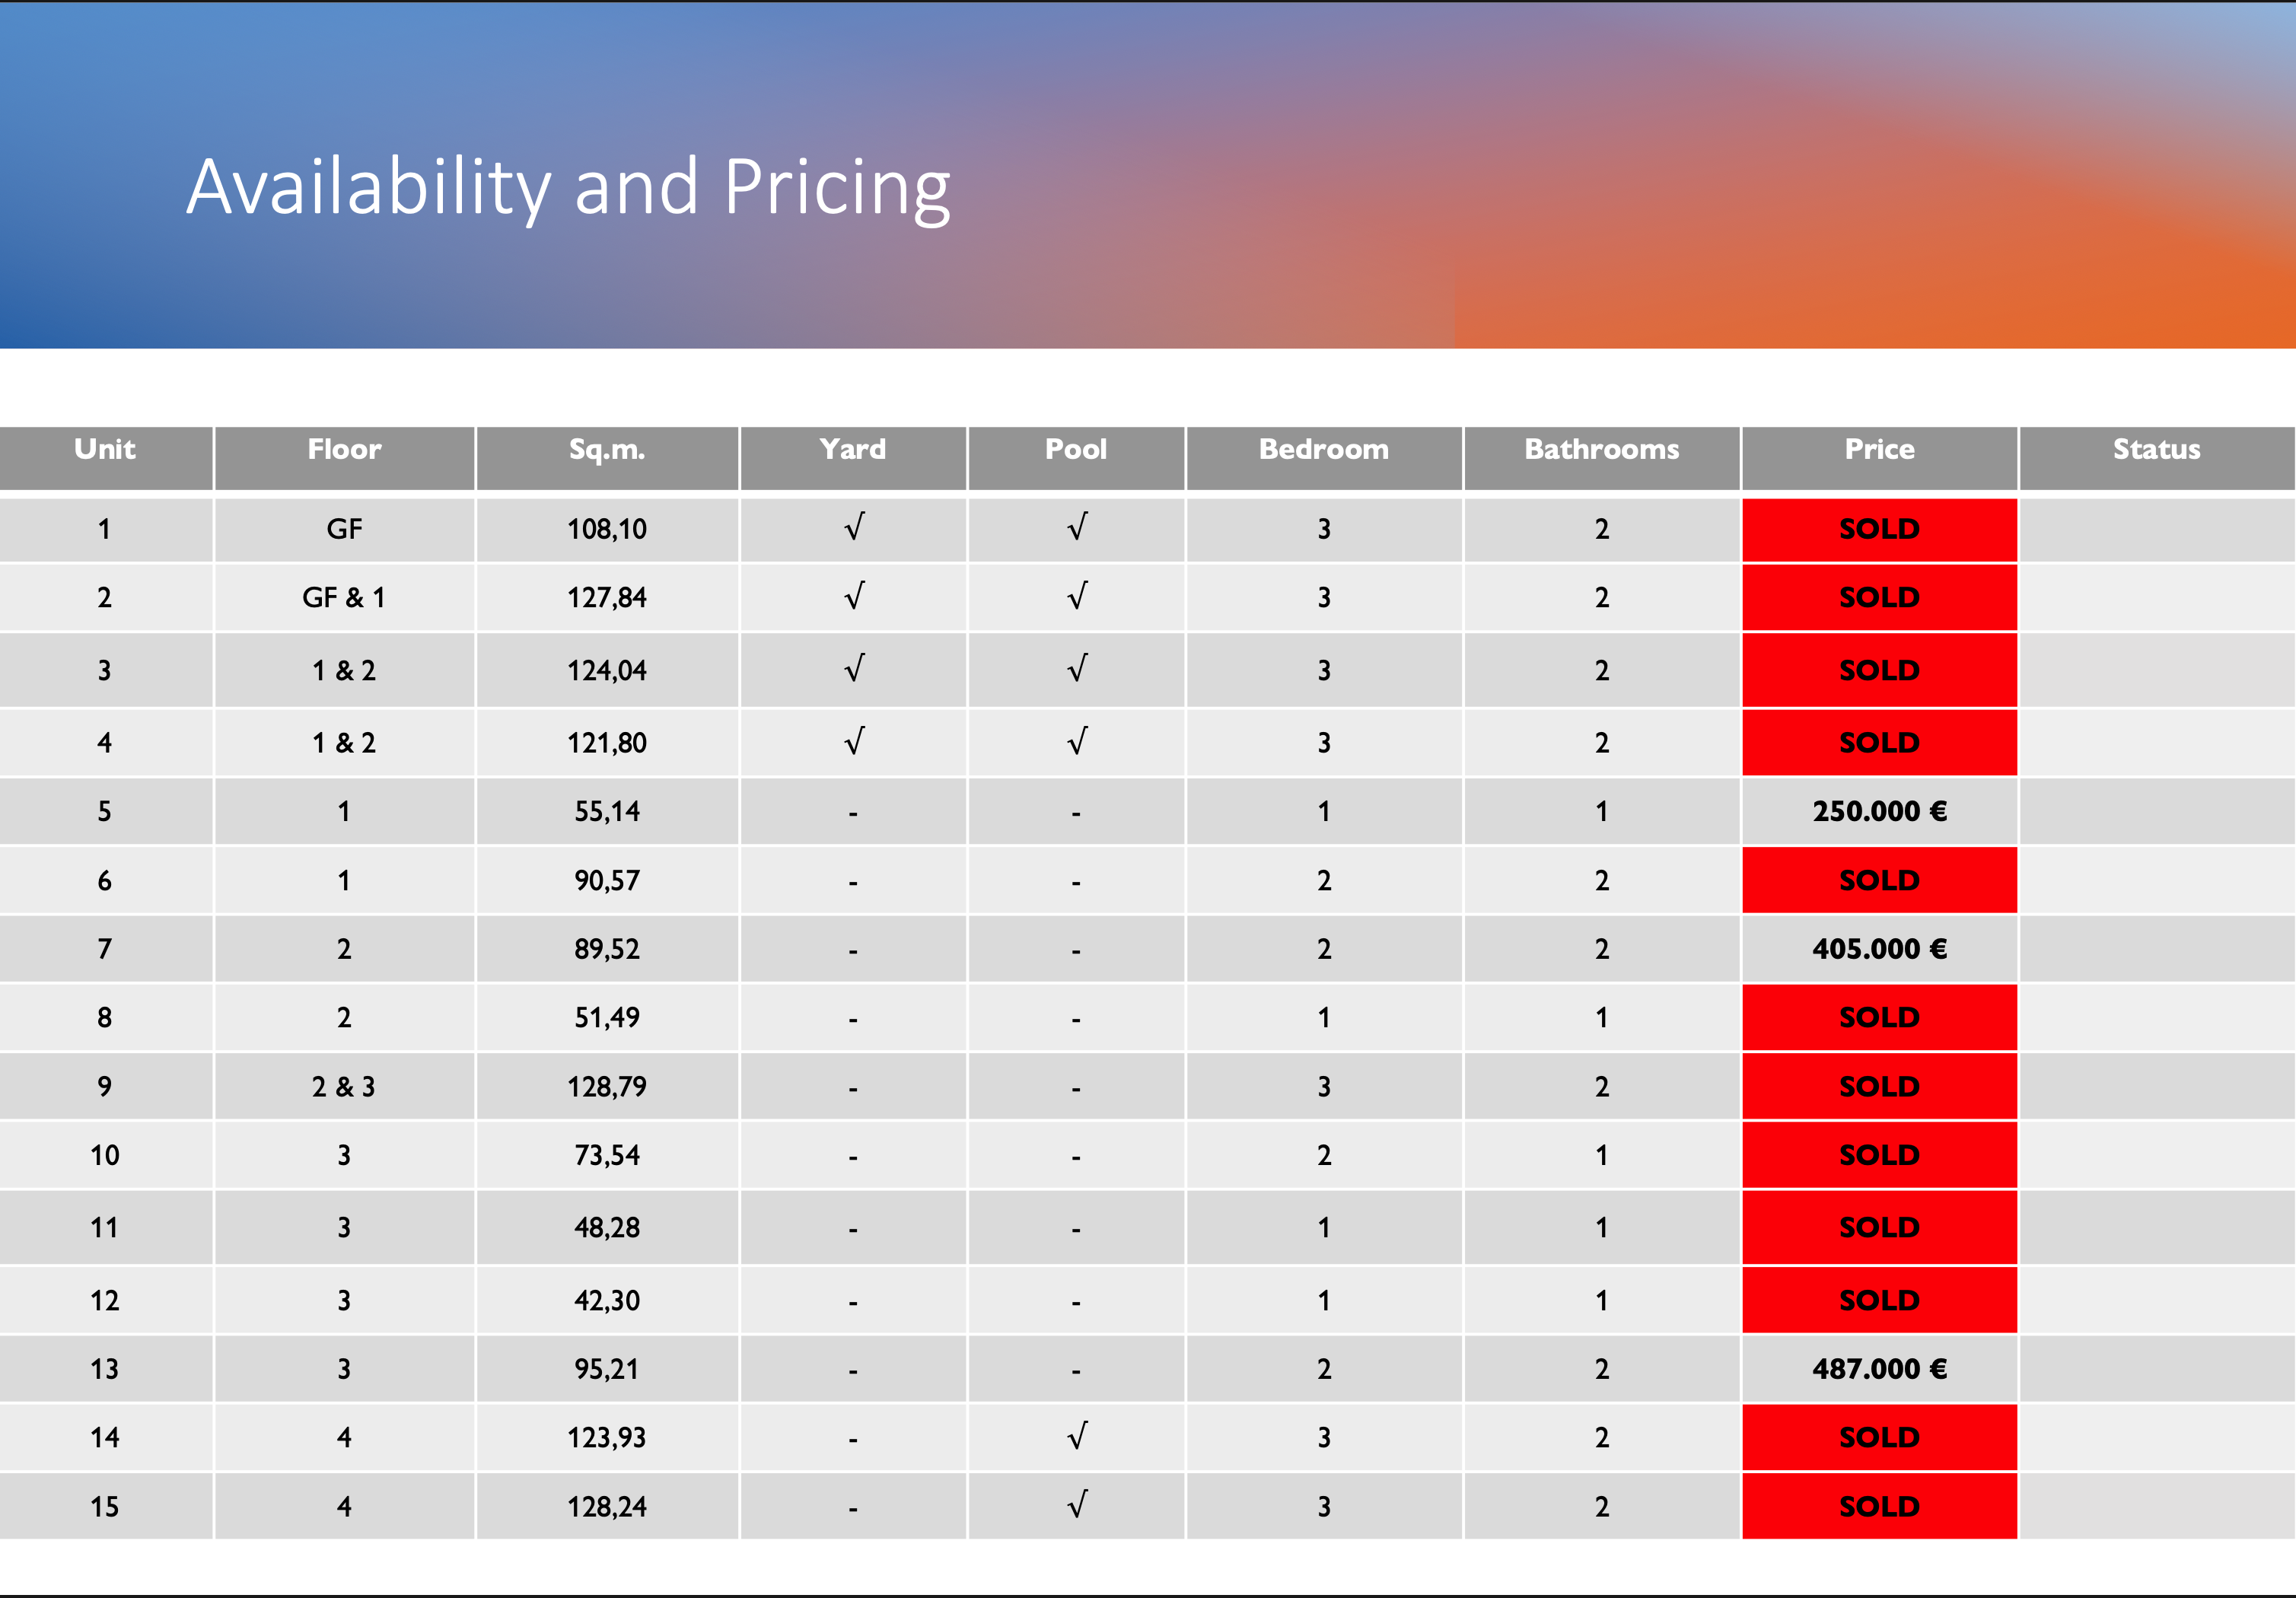Click the Pool checkmark for unit 15
Image resolution: width=2296 pixels, height=1598 pixels.
(x=1076, y=1505)
